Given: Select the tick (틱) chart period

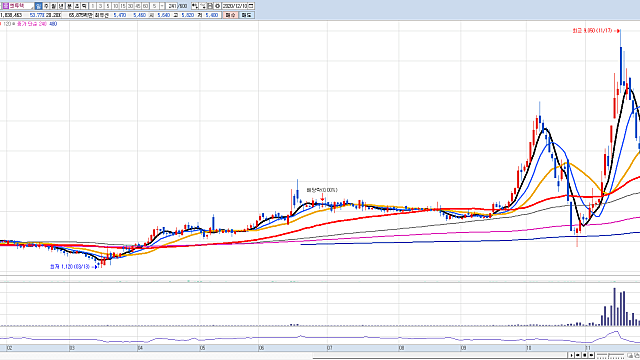Looking at the screenshot, I should (84, 6).
